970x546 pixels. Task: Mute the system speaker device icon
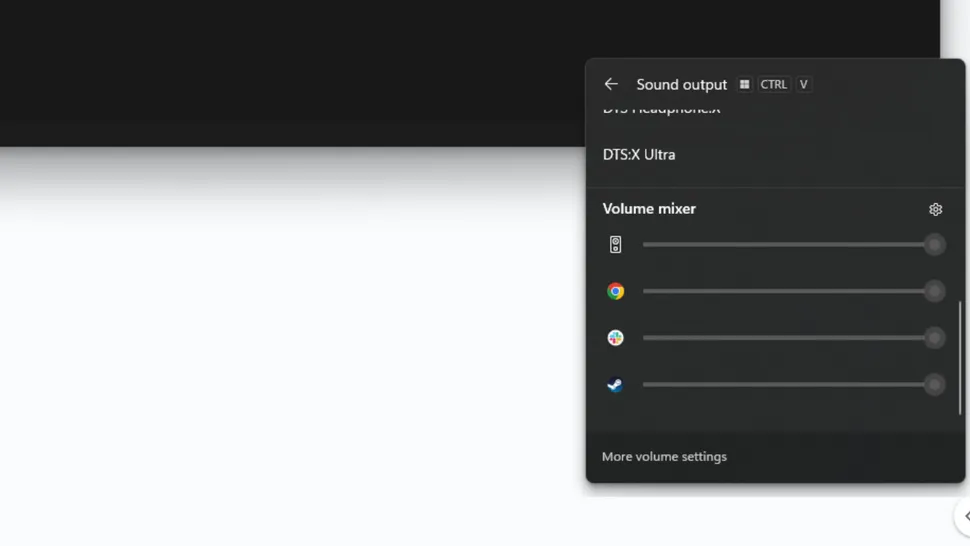coord(616,245)
